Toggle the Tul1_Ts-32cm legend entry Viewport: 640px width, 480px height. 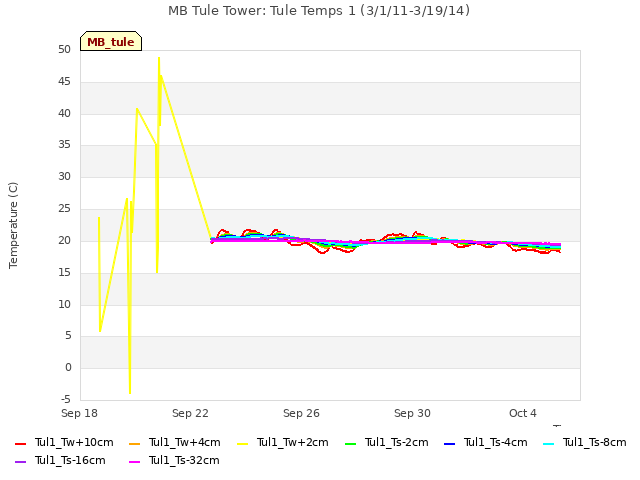coord(174,460)
